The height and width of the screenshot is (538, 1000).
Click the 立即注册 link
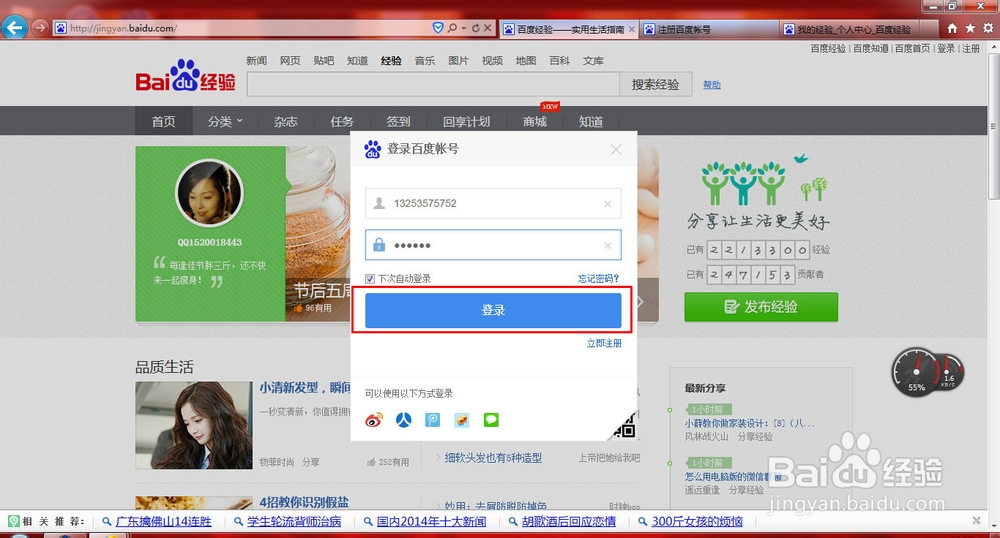pyautogui.click(x=604, y=343)
